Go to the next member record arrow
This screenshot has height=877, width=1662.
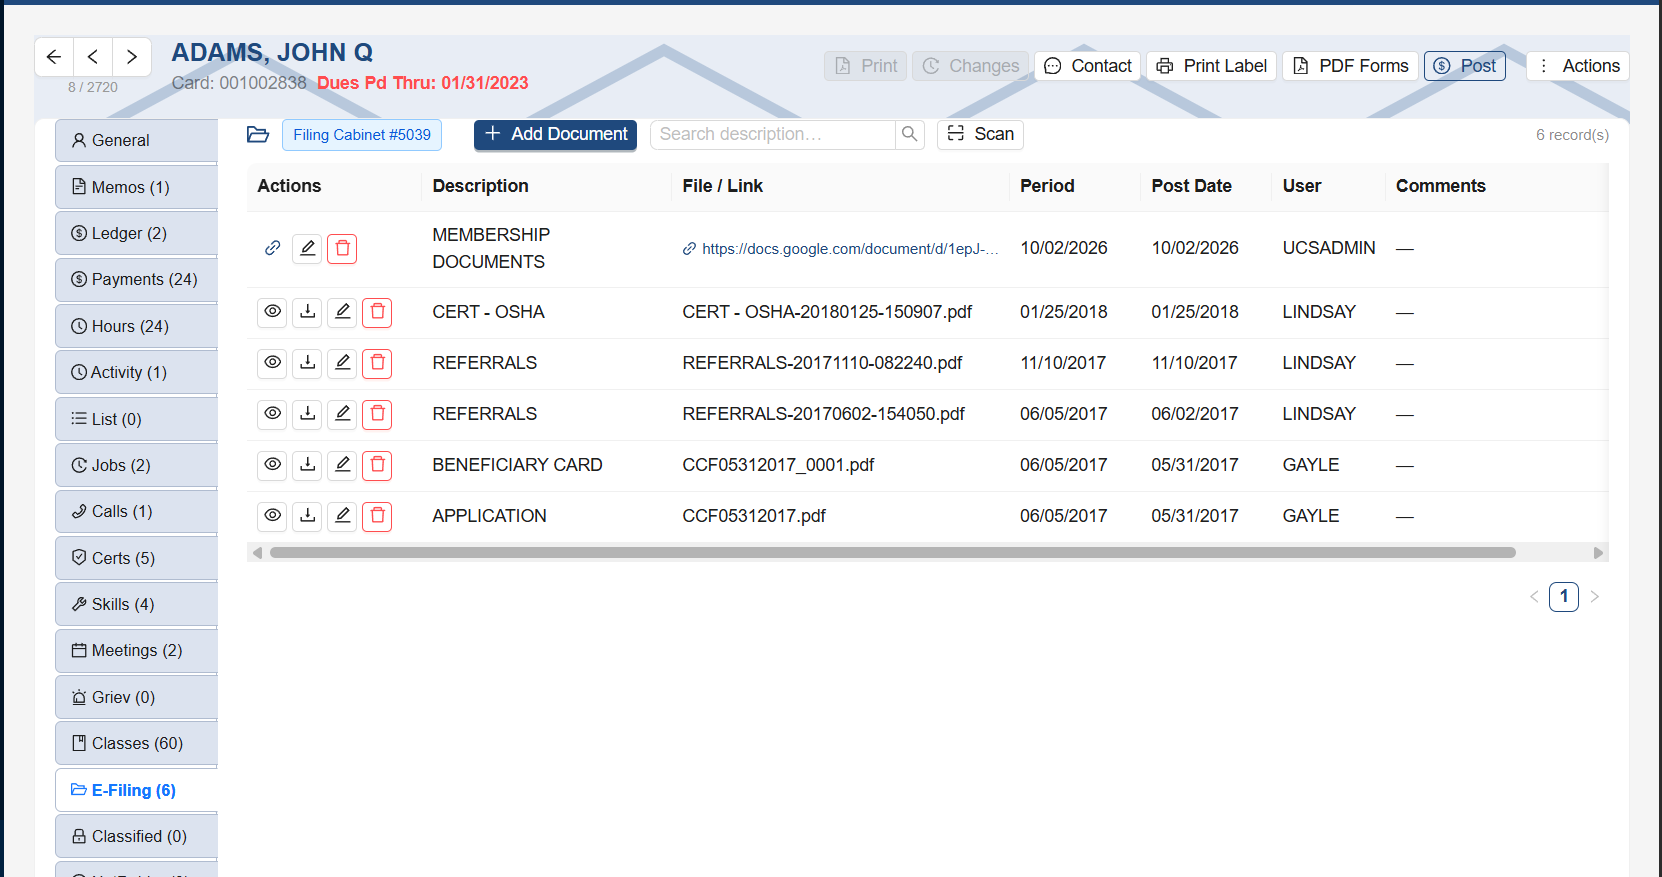[x=132, y=57]
